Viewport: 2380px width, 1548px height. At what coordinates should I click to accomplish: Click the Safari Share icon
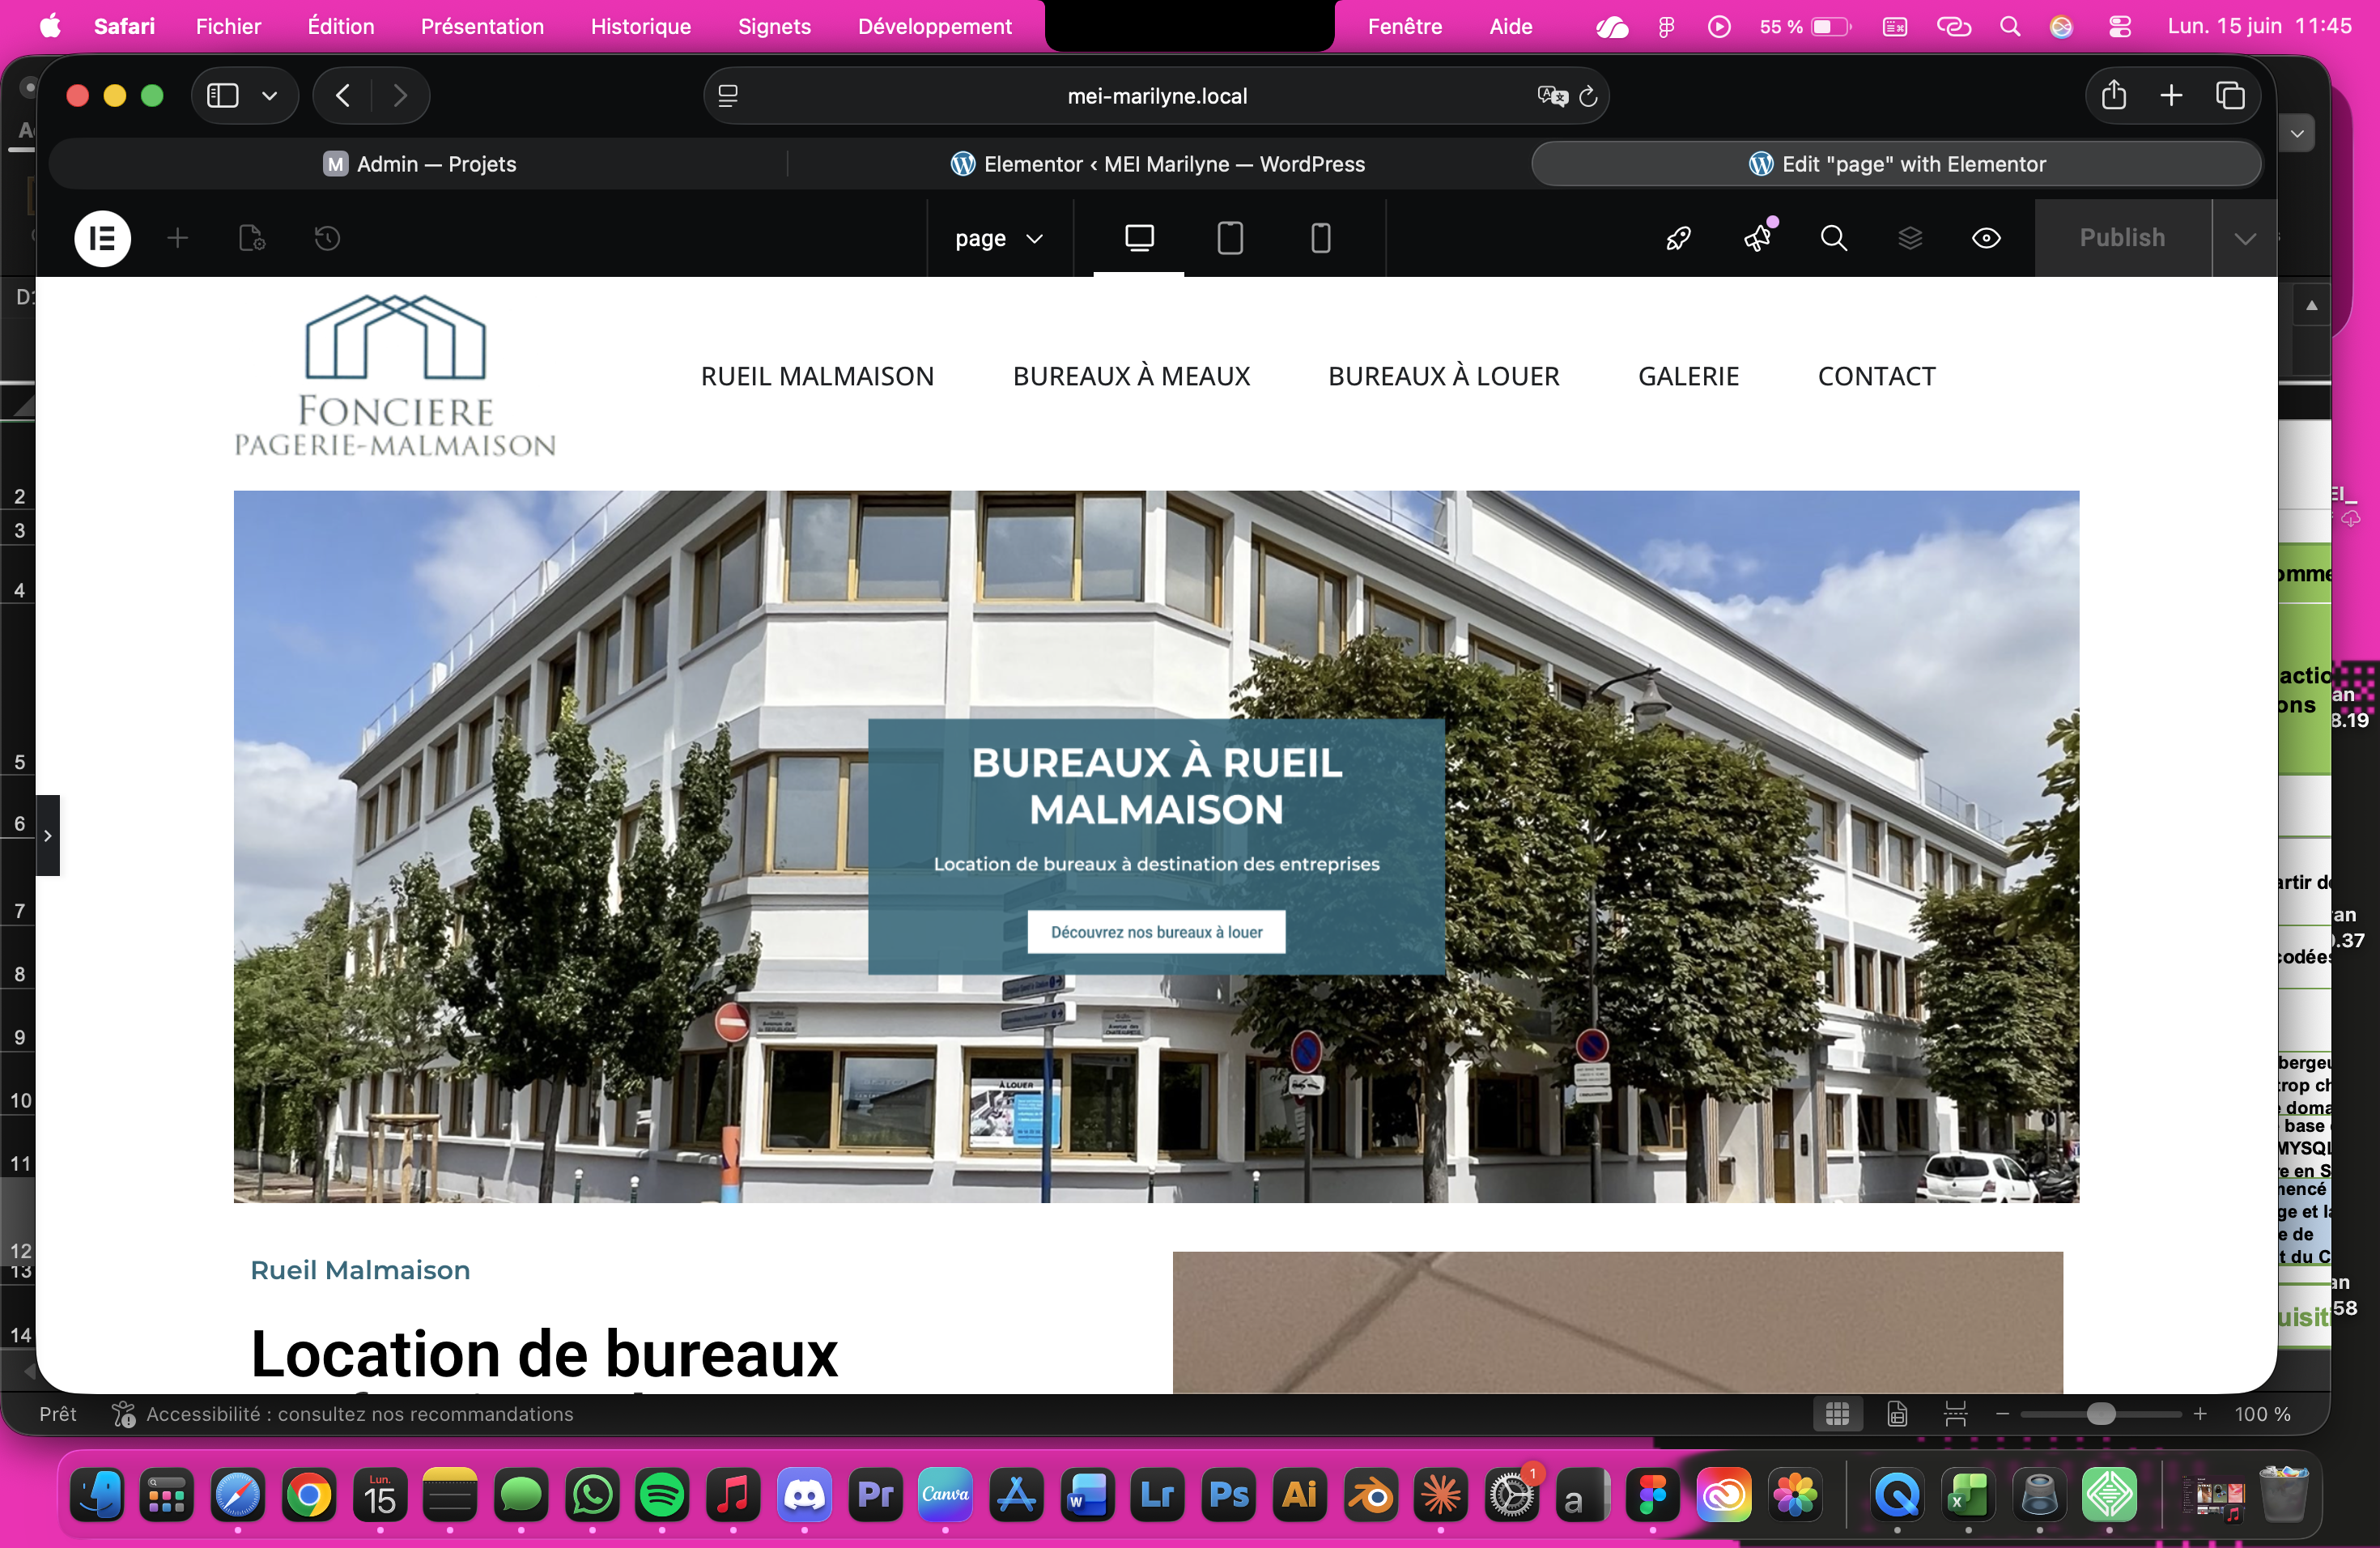tap(2113, 96)
